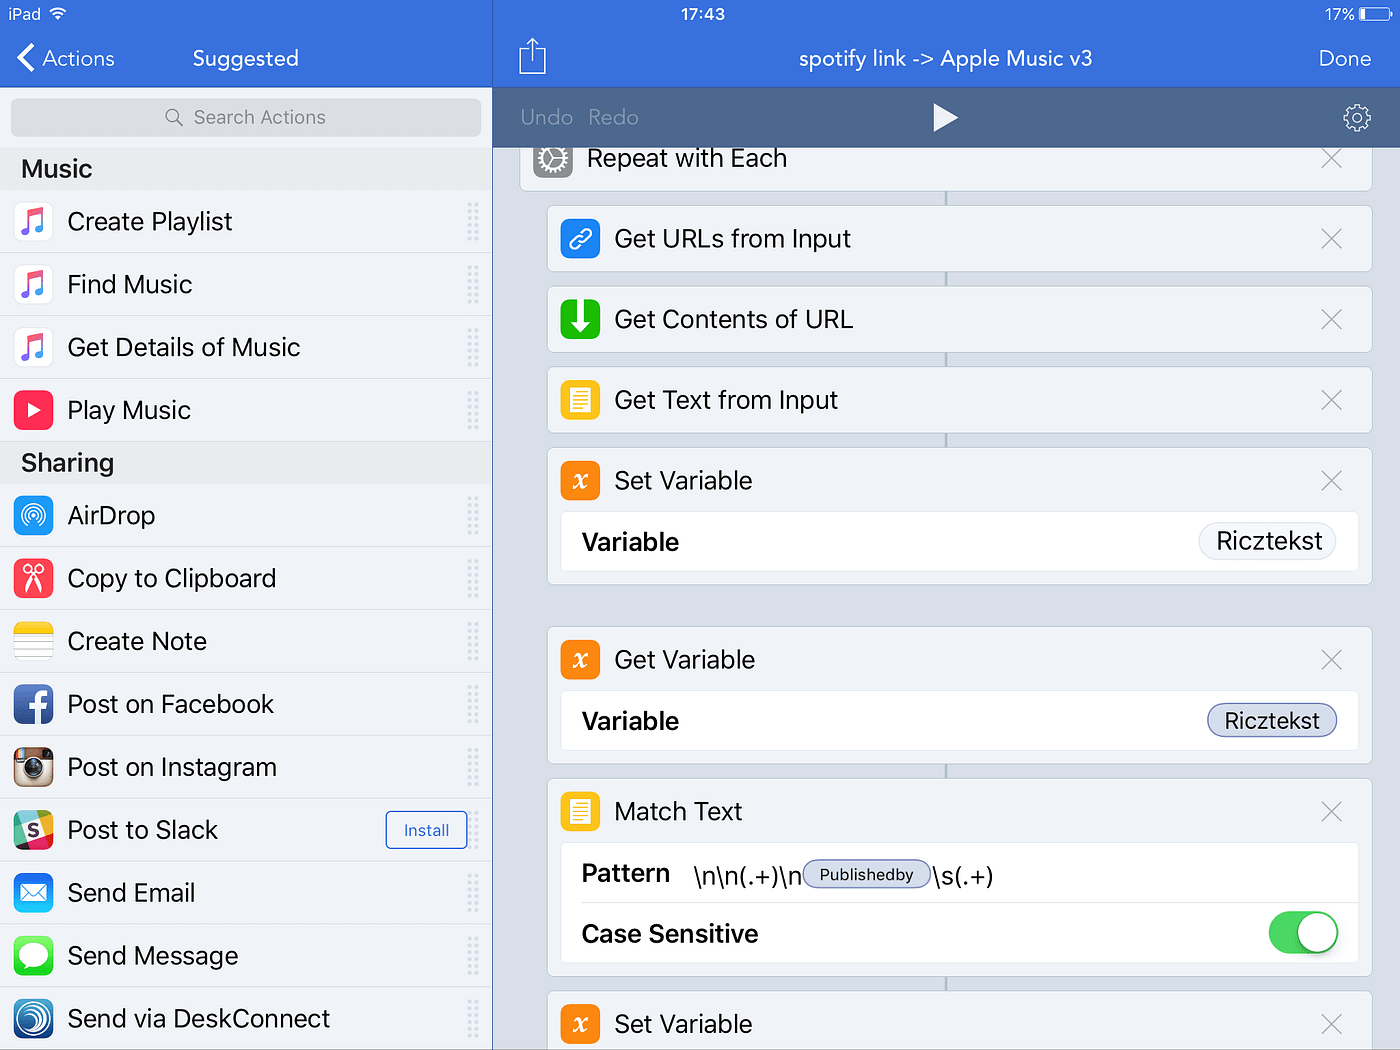Click the Copy to Clipboard icon
The image size is (1400, 1050).
click(x=33, y=578)
